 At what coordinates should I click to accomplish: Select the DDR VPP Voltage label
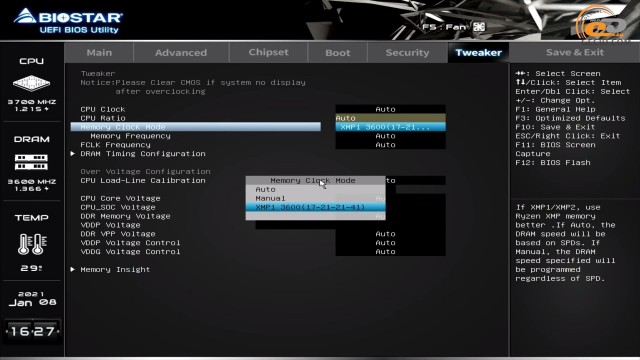(x=118, y=234)
